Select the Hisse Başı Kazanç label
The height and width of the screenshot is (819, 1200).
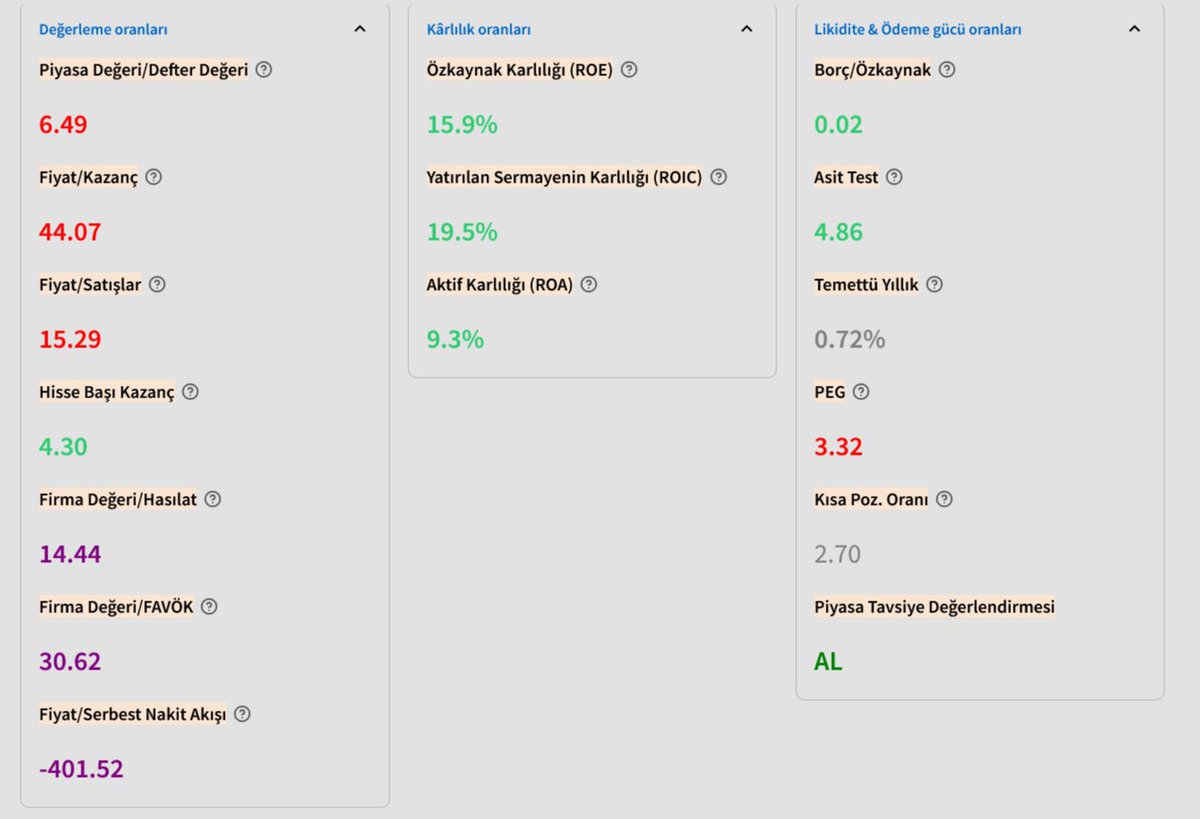tap(107, 392)
